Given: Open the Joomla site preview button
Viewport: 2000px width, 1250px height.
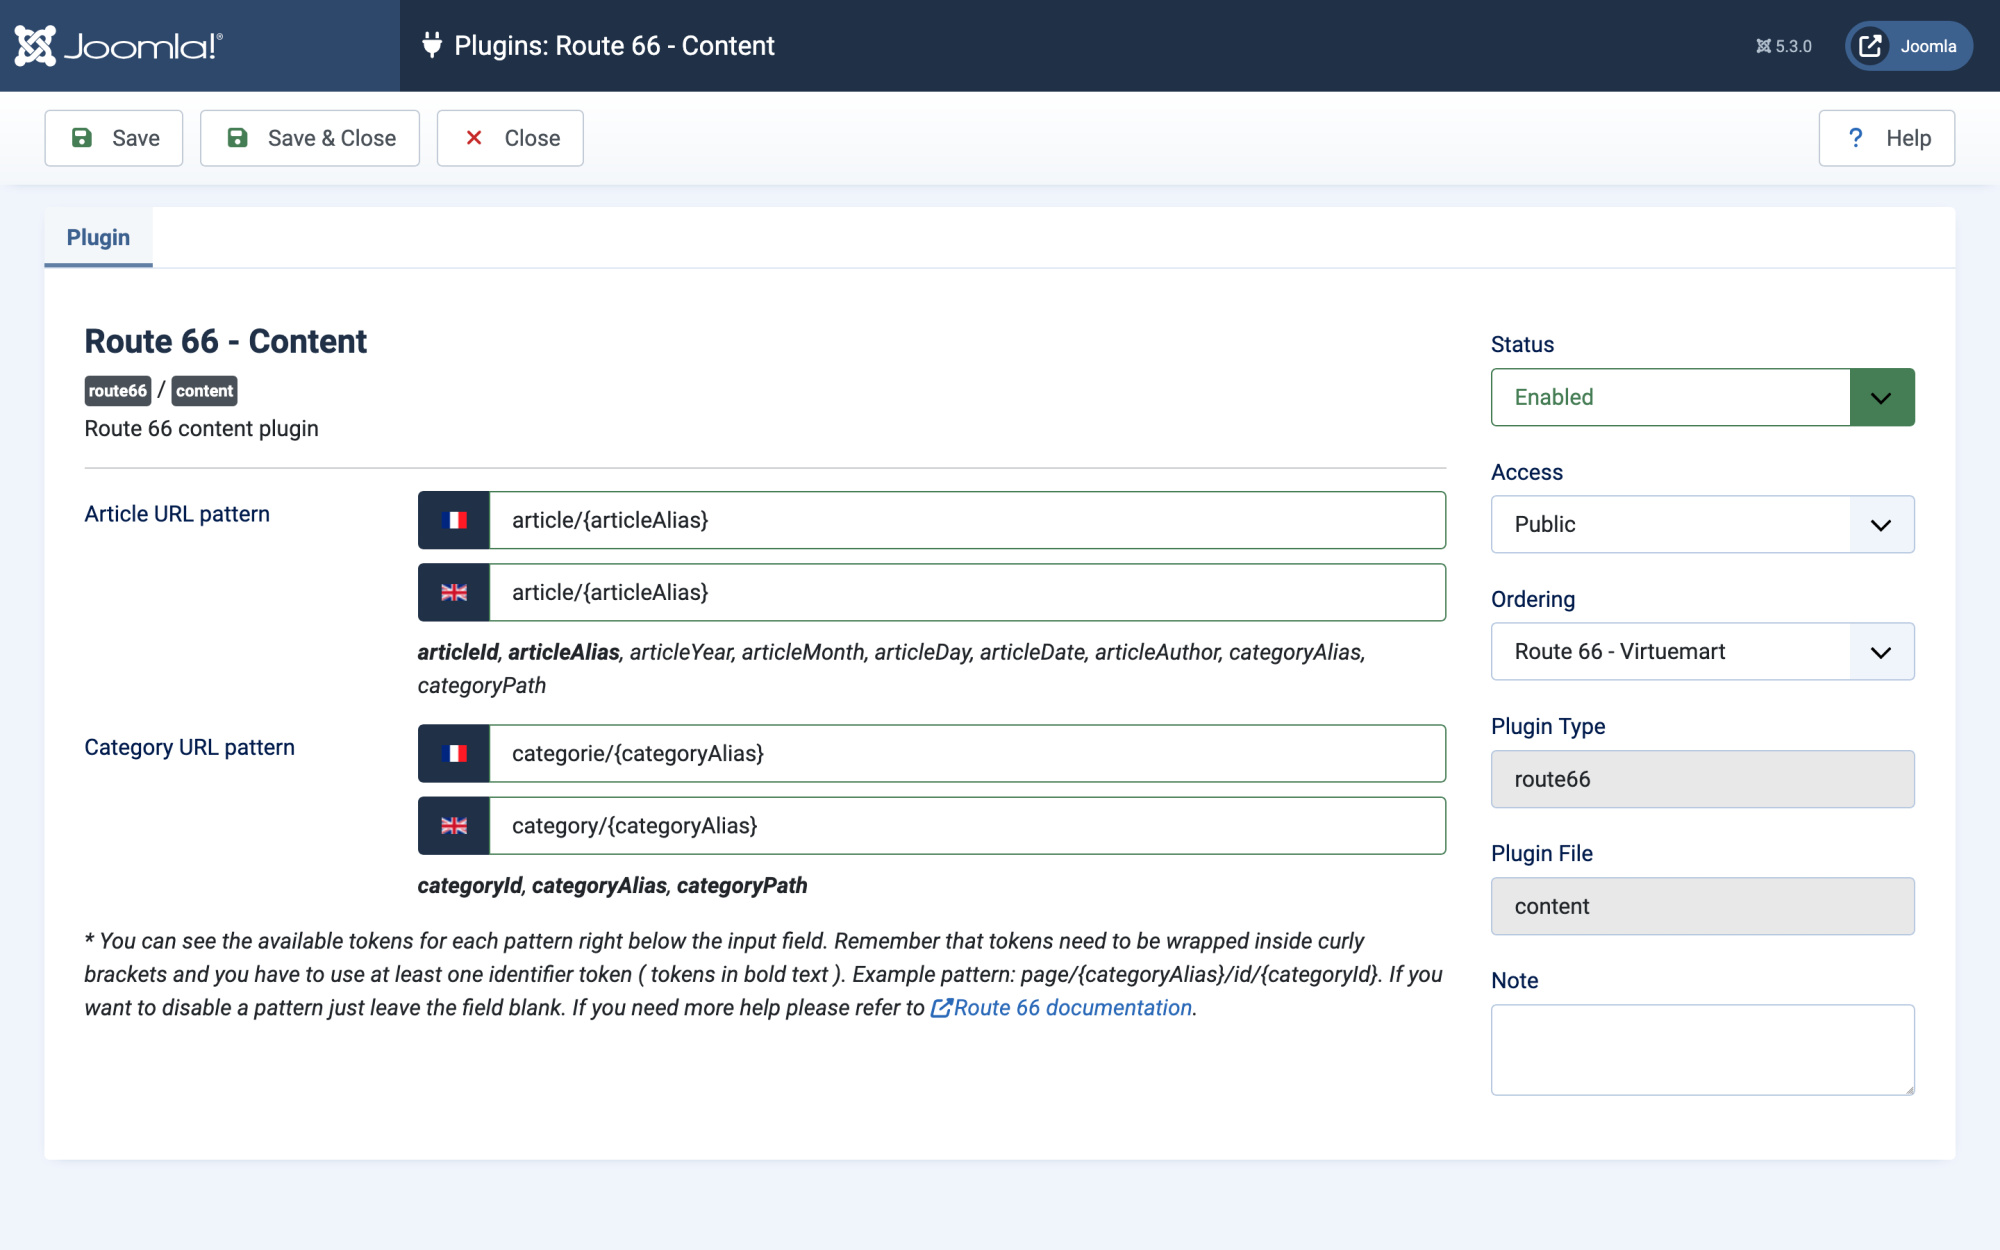Looking at the screenshot, I should (1908, 46).
